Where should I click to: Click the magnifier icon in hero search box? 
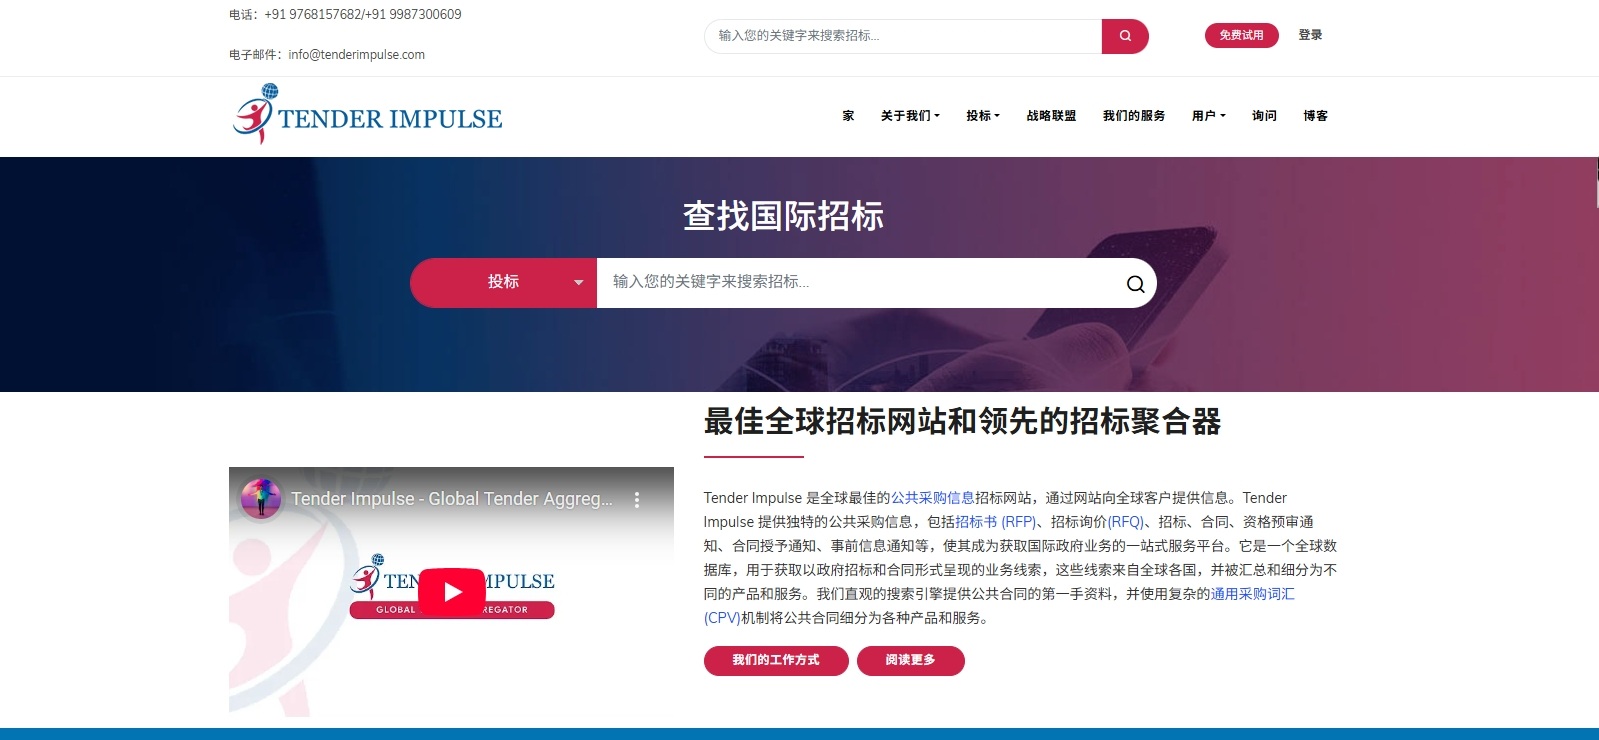tap(1135, 283)
